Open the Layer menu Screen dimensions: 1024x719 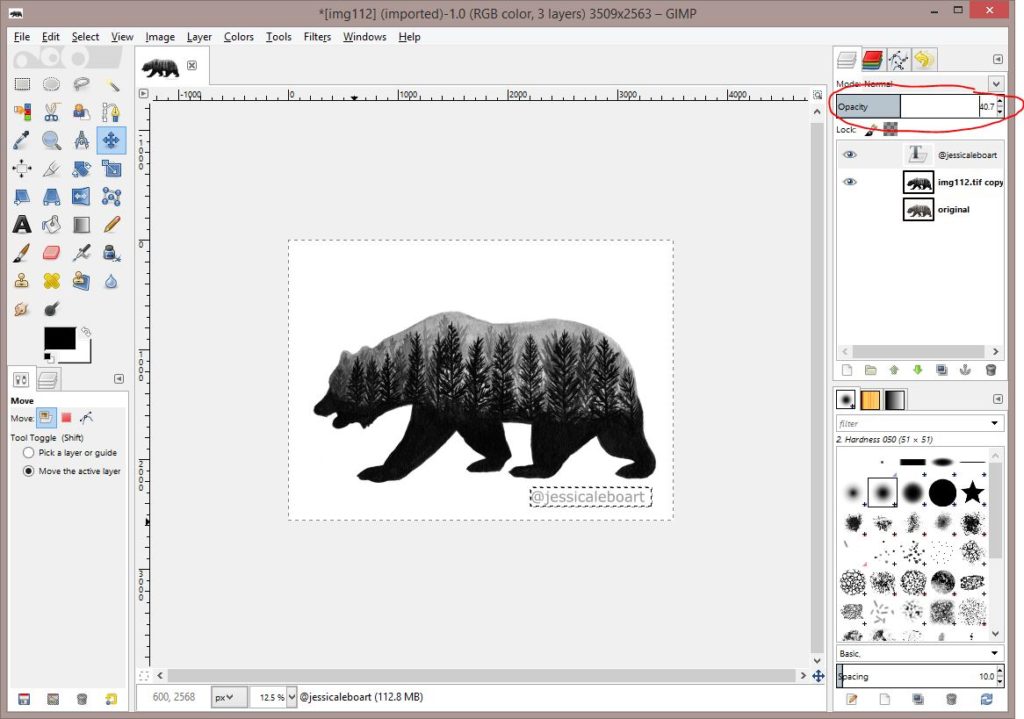pos(199,37)
